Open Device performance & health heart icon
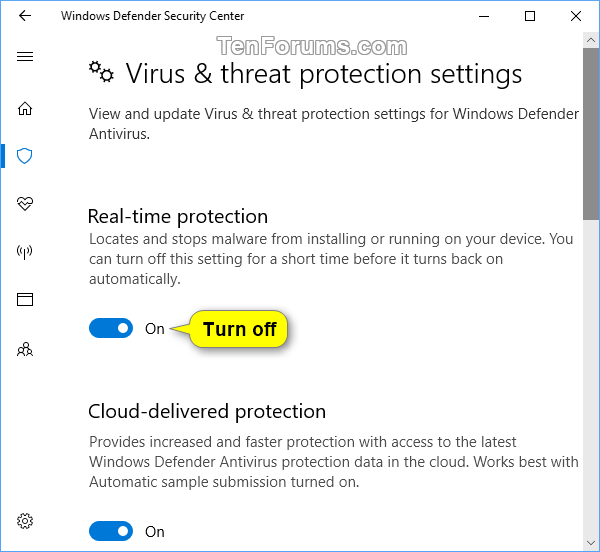The width and height of the screenshot is (600, 552). click(25, 204)
